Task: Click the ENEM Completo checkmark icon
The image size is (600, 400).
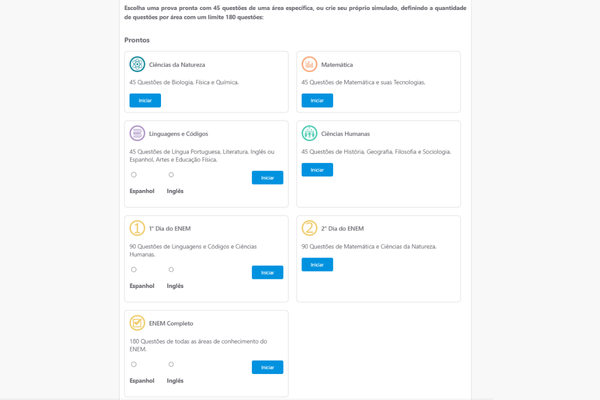Action: (137, 323)
